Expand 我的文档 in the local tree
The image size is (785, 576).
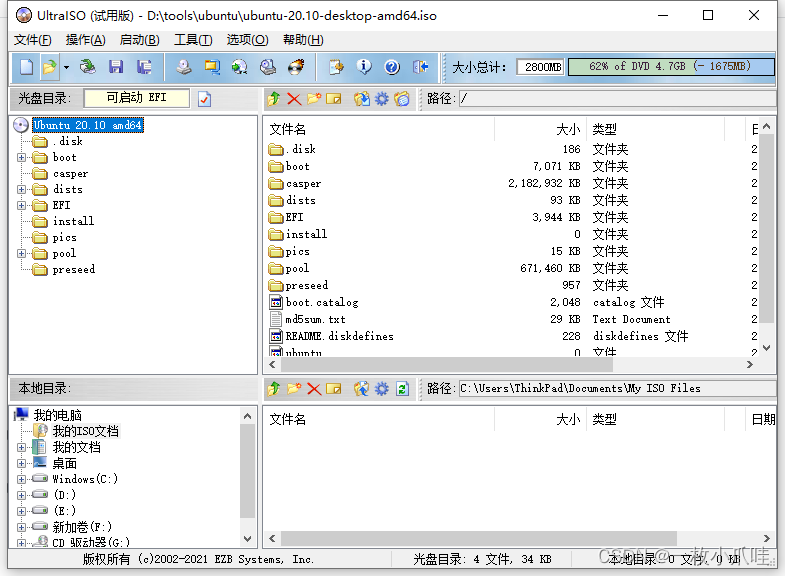(x=22, y=447)
